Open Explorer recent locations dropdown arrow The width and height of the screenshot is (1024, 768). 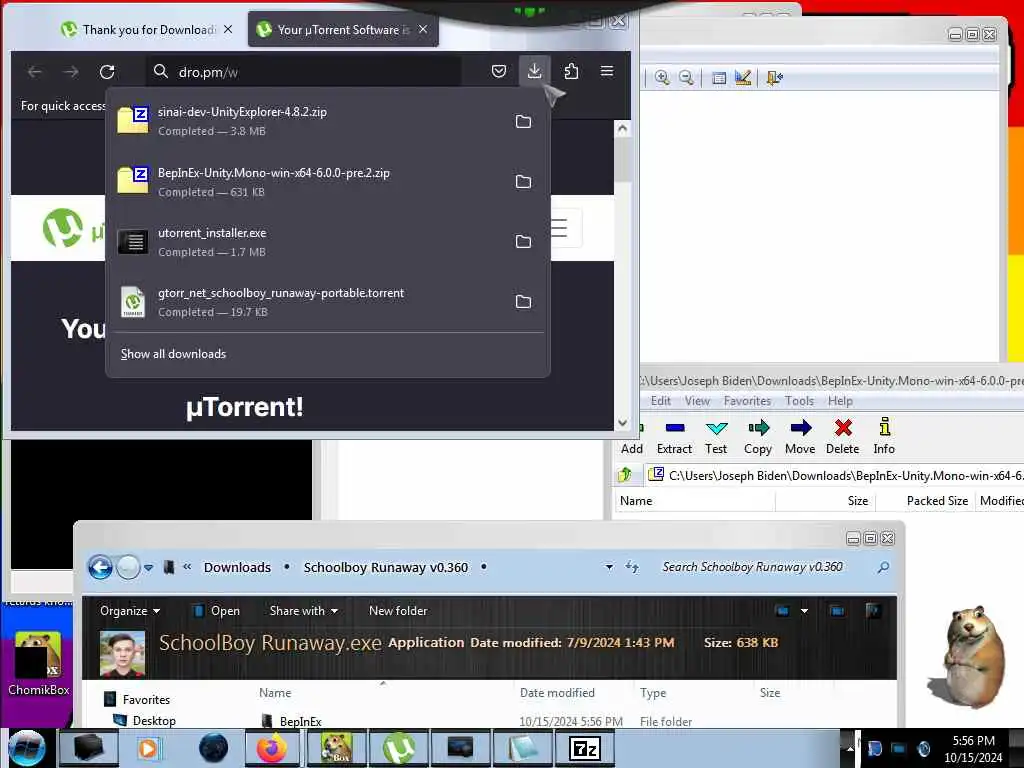pos(149,568)
